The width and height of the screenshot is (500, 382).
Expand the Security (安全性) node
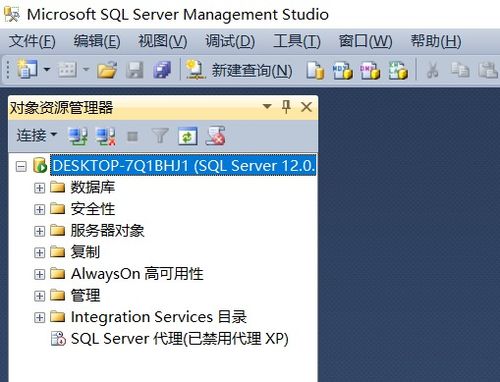pyautogui.click(x=39, y=209)
